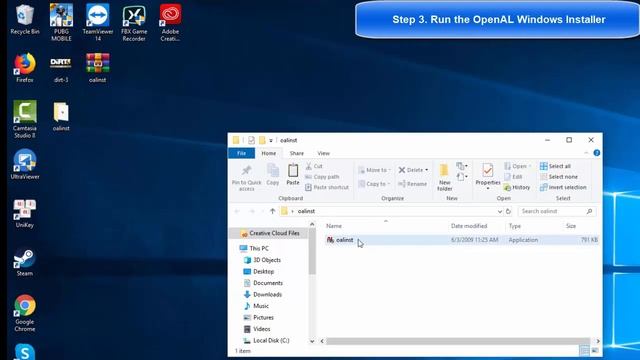Select the Steam desktop icon

(x=25, y=262)
